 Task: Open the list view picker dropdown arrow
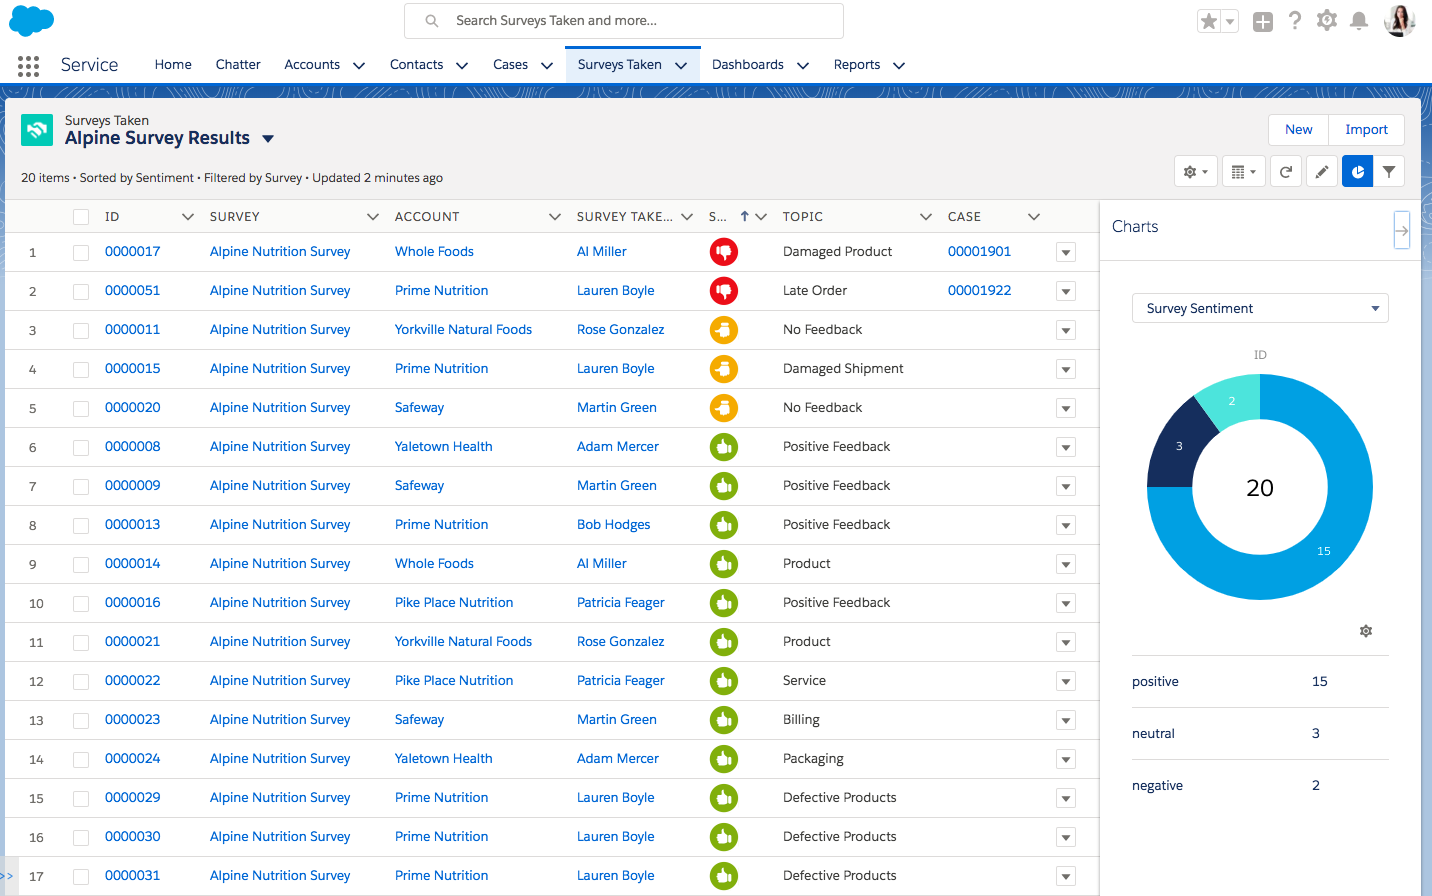pyautogui.click(x=268, y=139)
